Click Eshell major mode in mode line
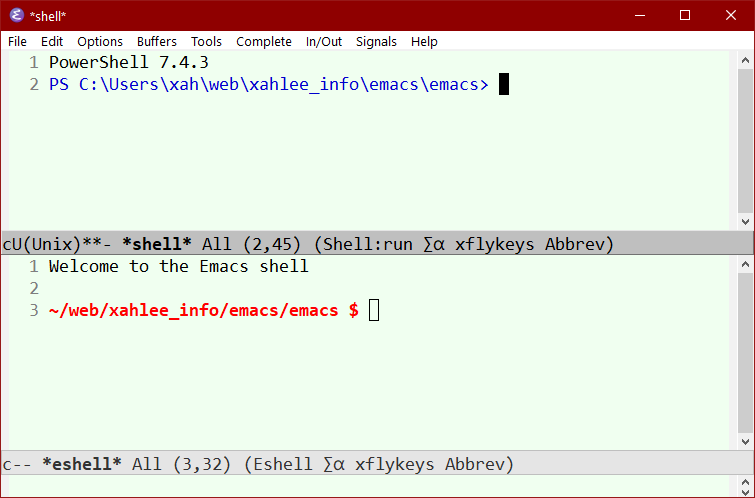The height and width of the screenshot is (498, 755). click(283, 464)
